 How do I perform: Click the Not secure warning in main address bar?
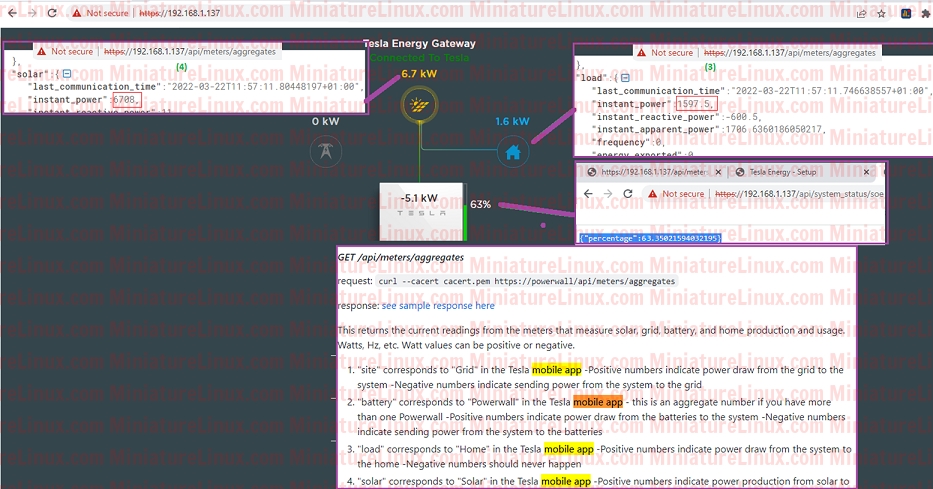coord(100,12)
